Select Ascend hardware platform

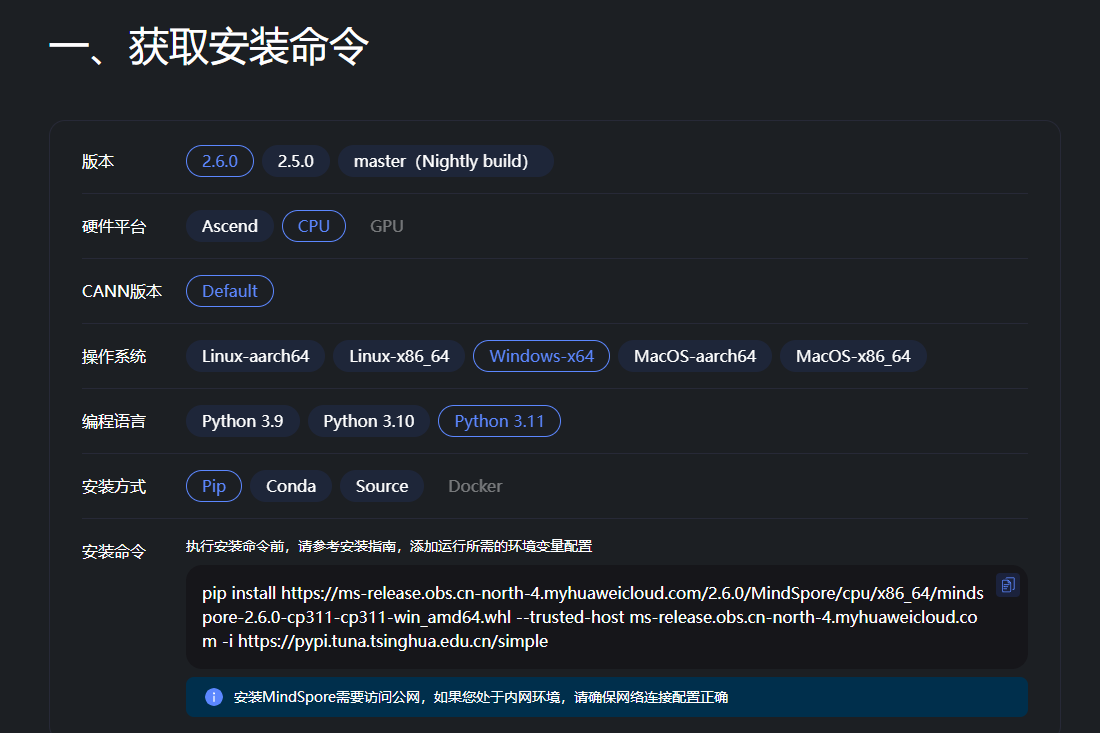[x=230, y=226]
